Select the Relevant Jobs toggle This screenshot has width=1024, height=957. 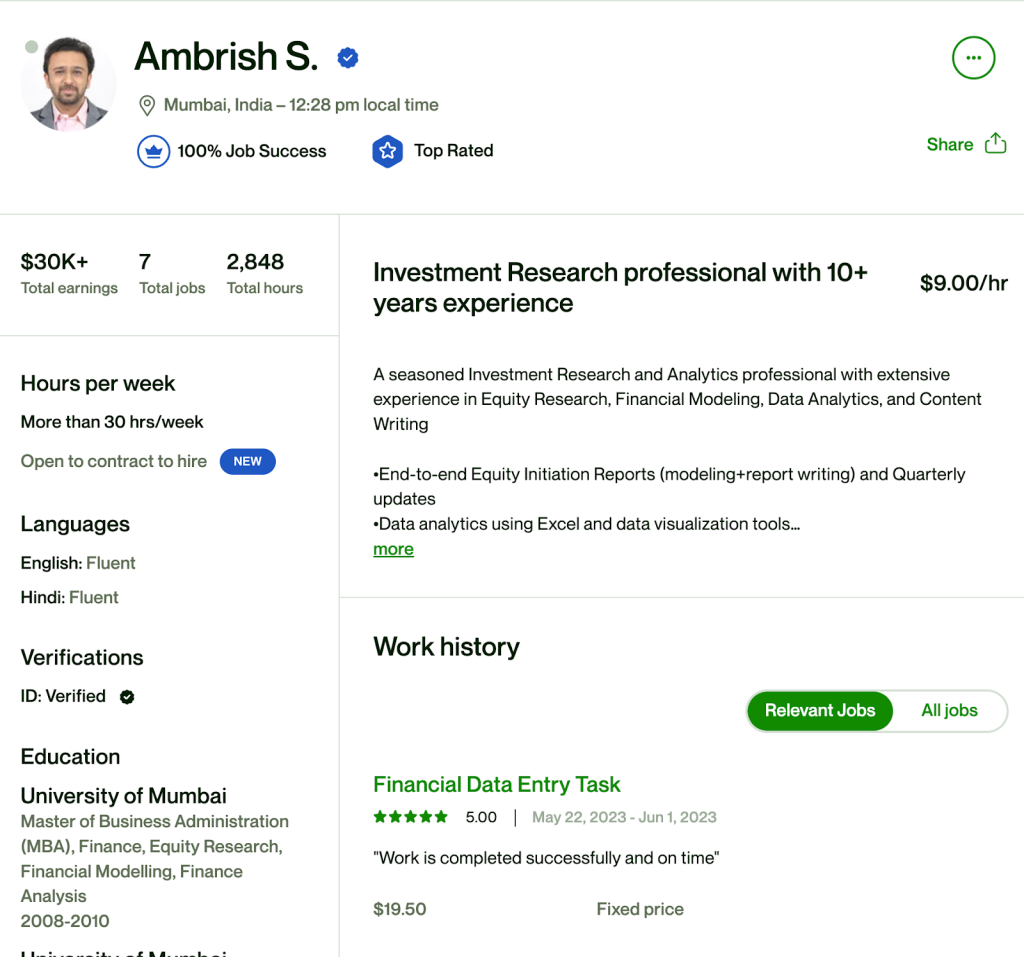tap(820, 711)
